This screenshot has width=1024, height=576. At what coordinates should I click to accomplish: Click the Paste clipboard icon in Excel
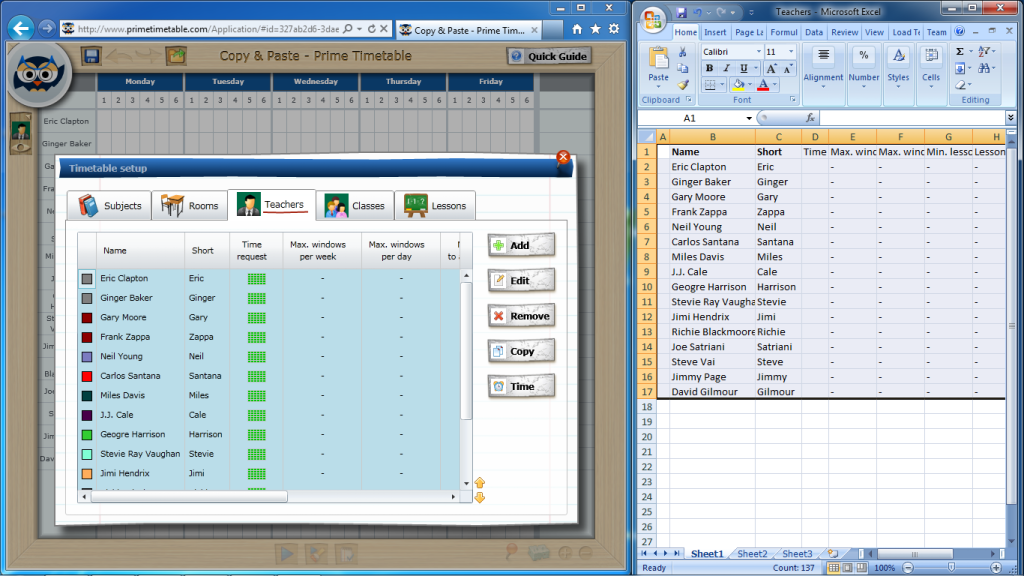[x=658, y=59]
